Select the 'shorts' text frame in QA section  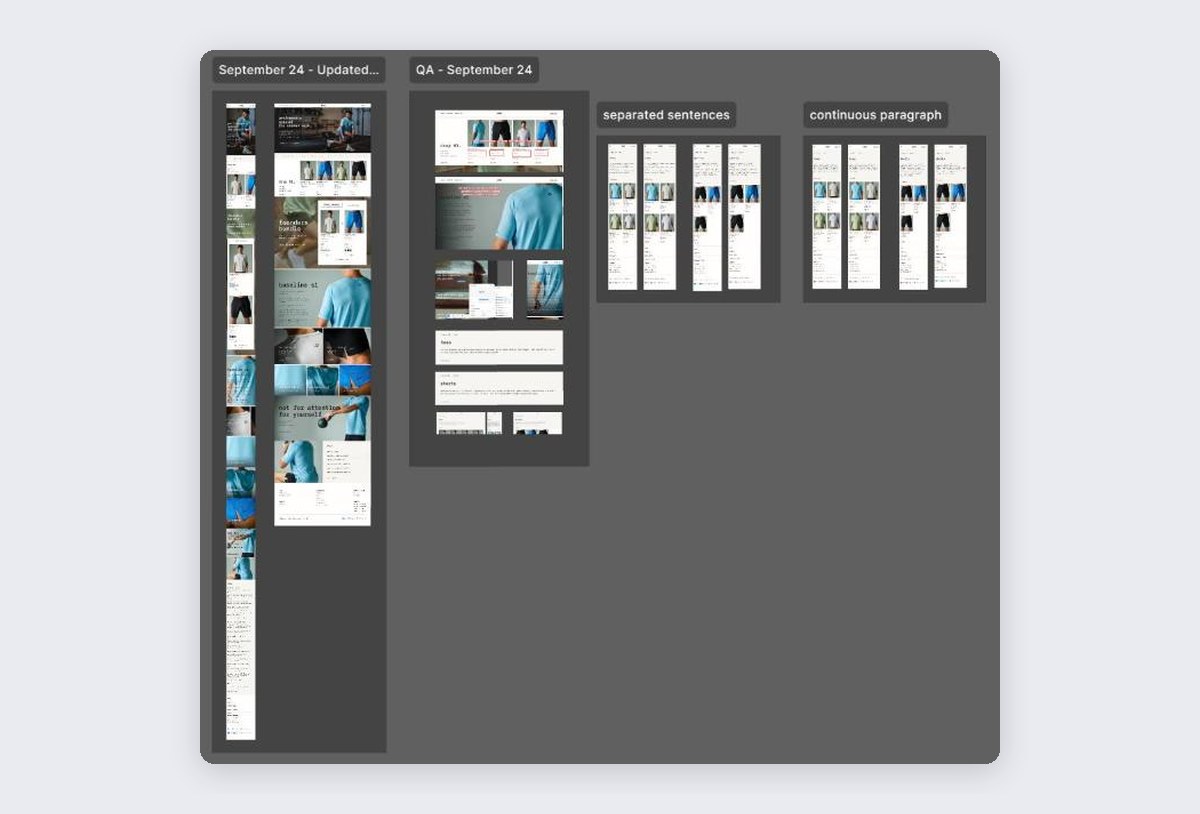coord(499,388)
